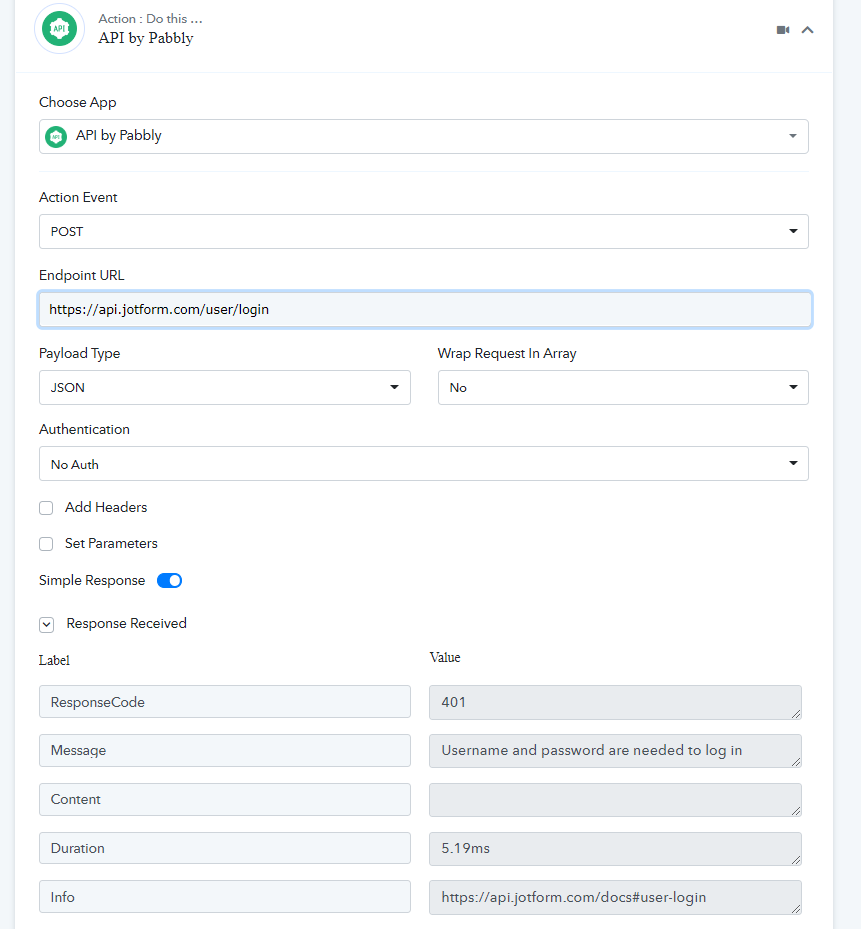Viewport: 861px width, 929px height.
Task: Check the Add Headers checkbox
Action: 46,508
